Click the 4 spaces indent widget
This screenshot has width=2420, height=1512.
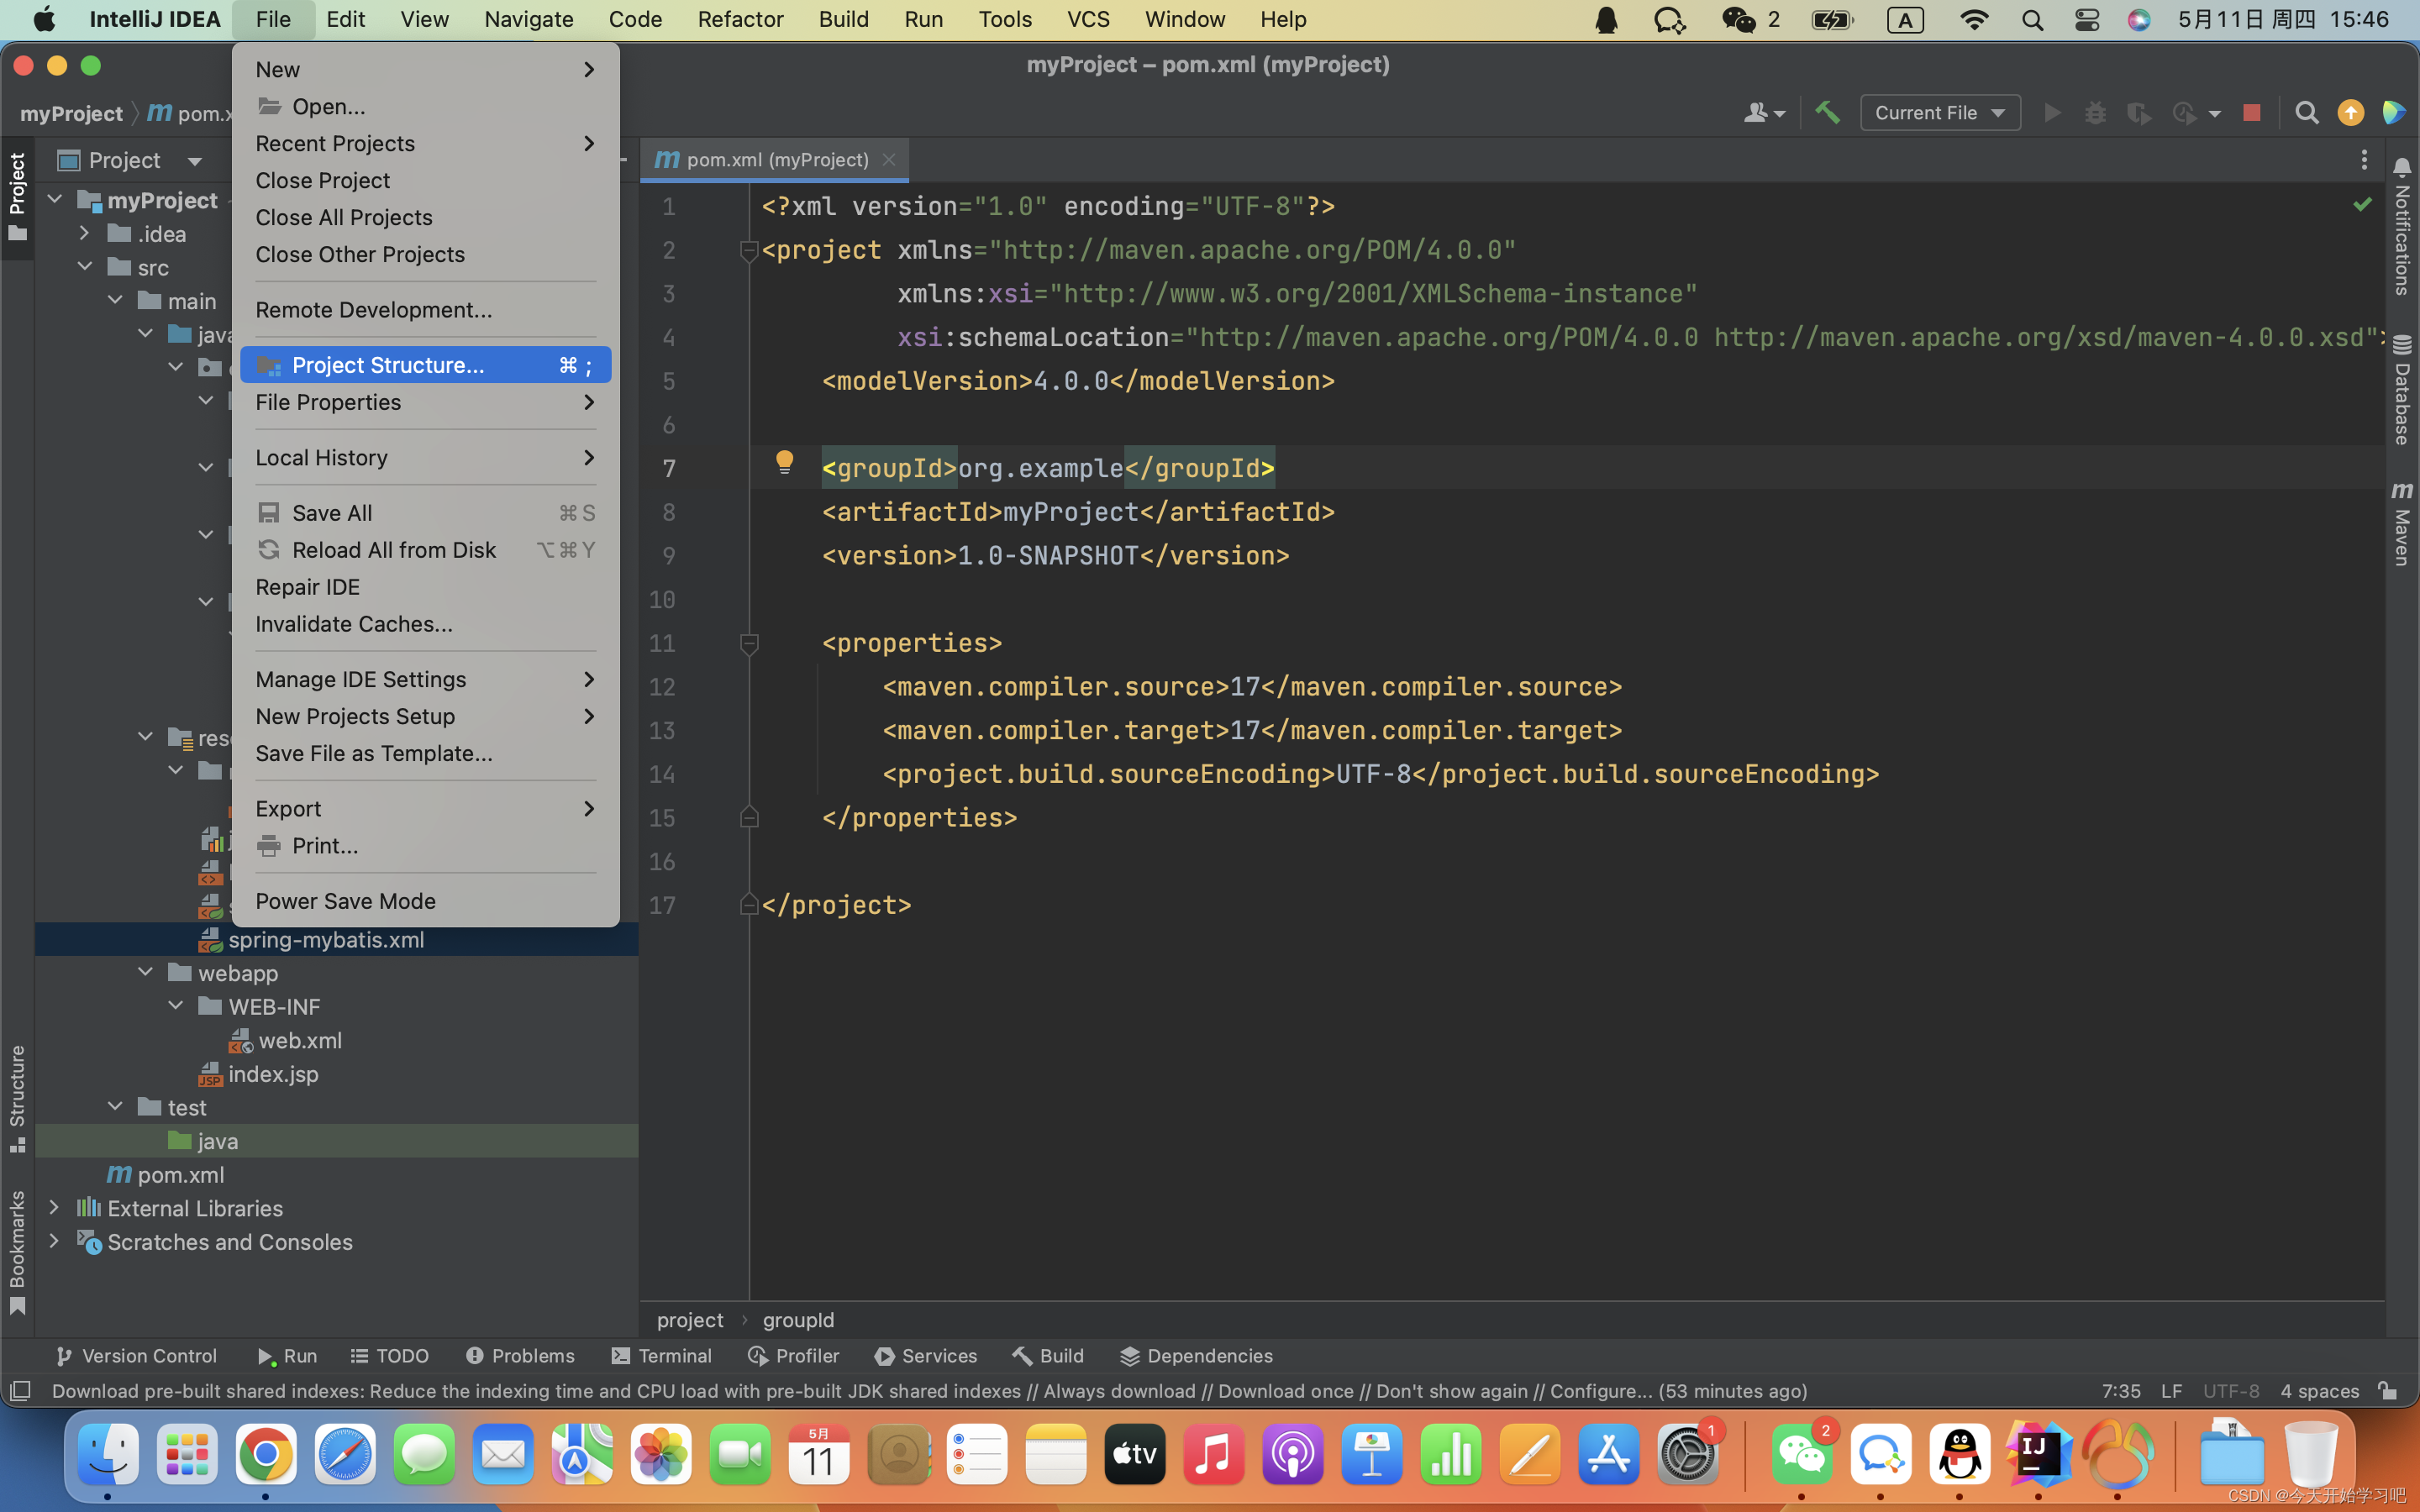point(2319,1391)
